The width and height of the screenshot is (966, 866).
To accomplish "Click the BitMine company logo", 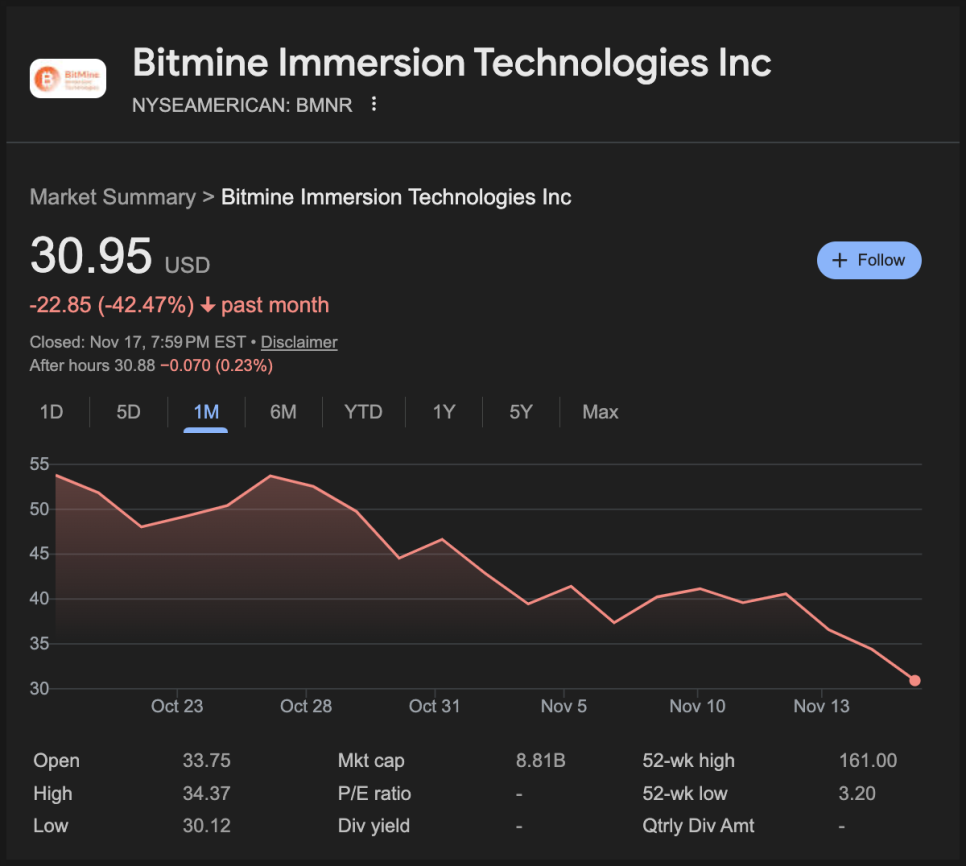I will 68,78.
